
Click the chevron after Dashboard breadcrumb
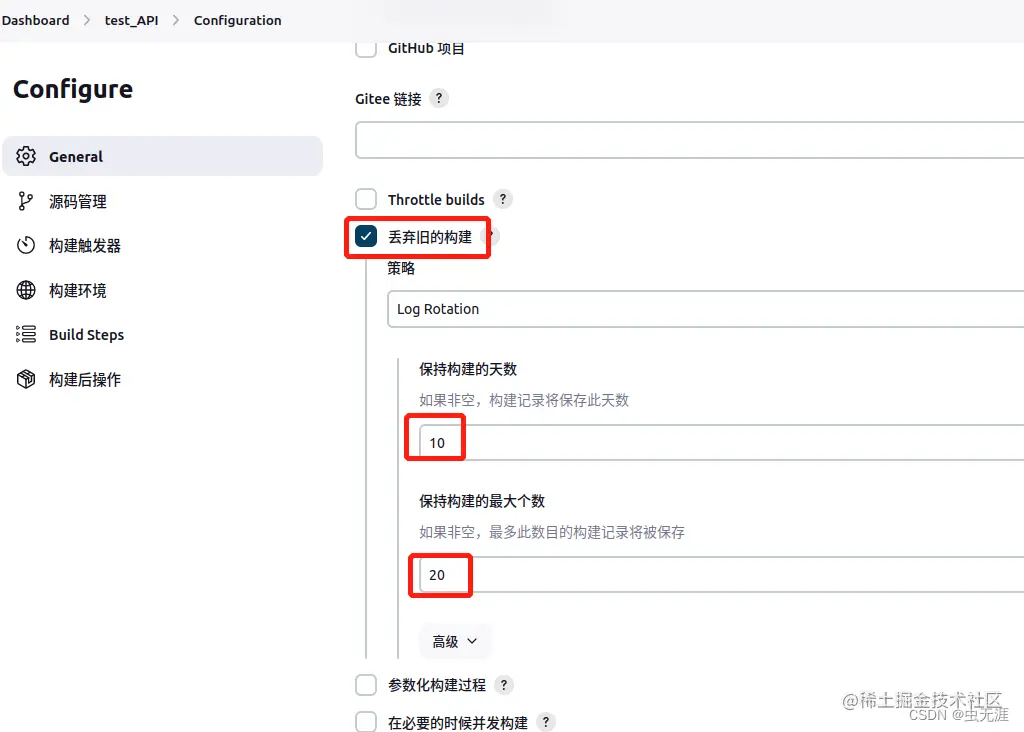[87, 20]
